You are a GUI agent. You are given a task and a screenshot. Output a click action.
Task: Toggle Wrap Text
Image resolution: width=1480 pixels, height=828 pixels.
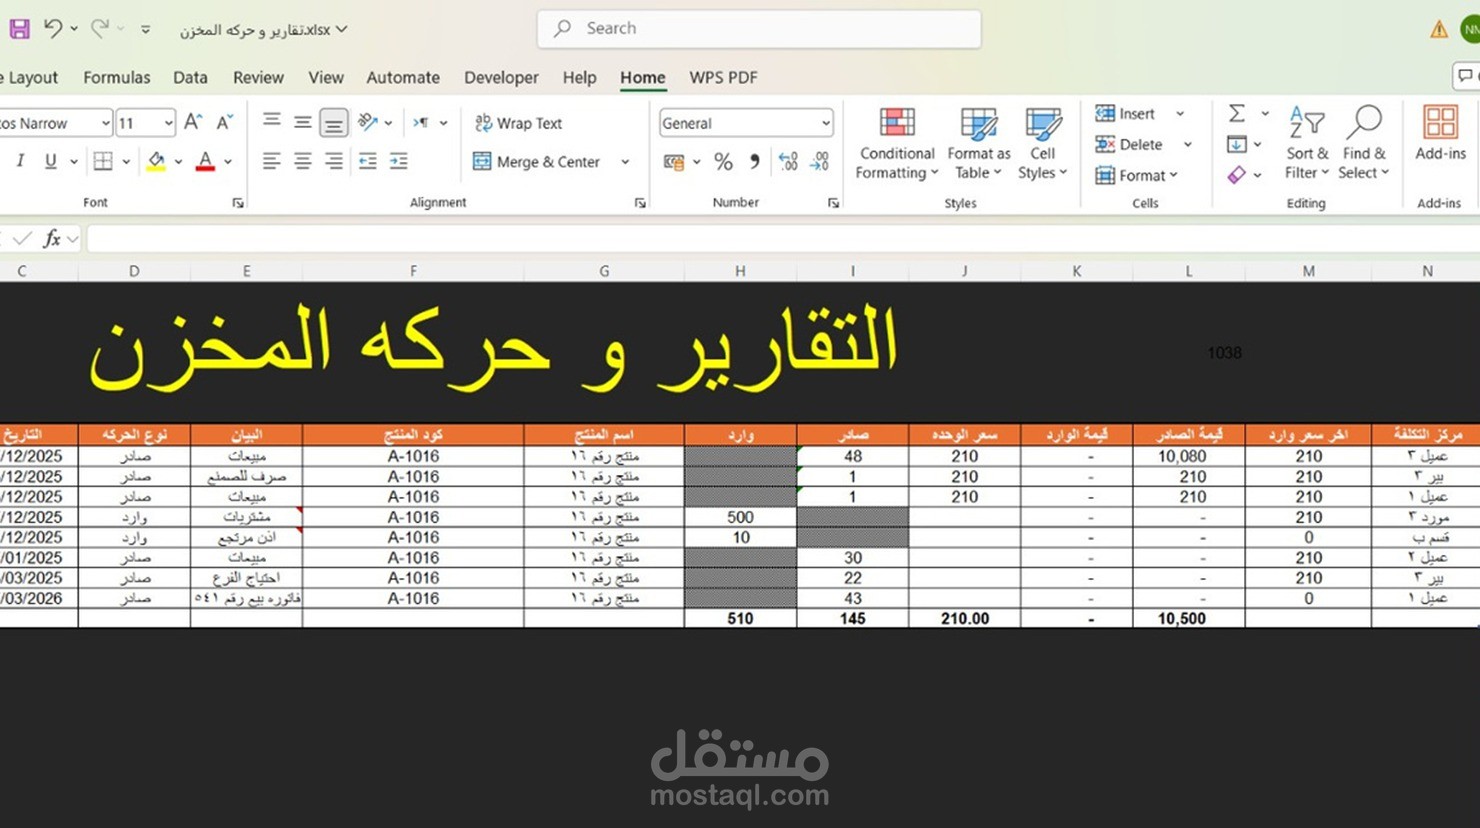tap(518, 123)
